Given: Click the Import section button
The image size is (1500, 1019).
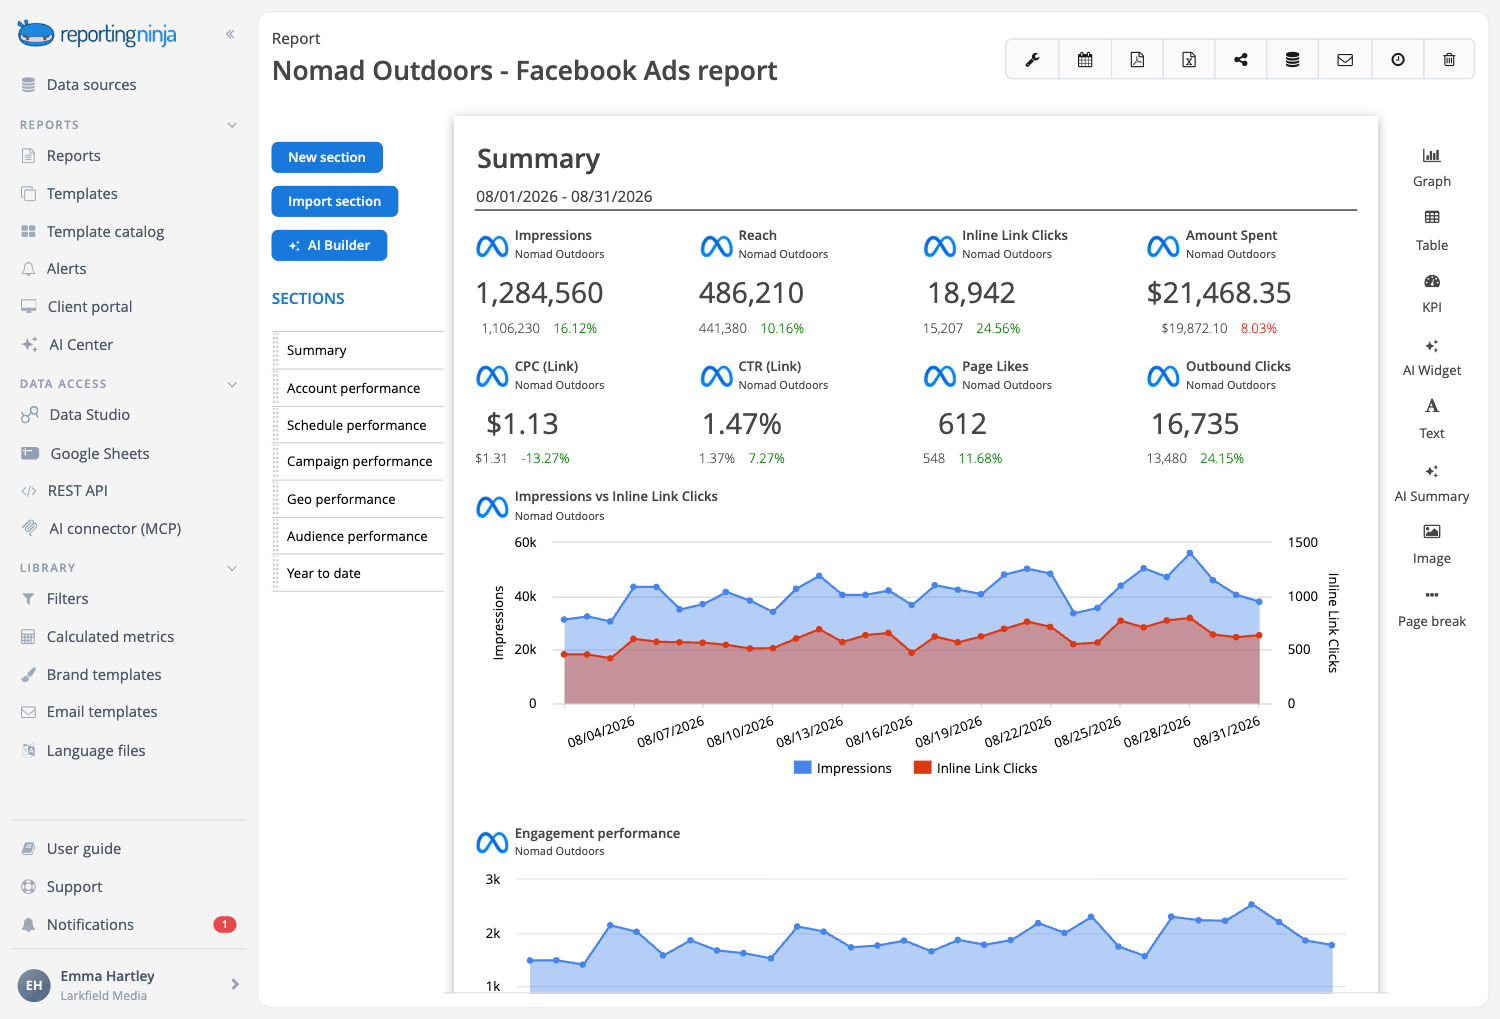Looking at the screenshot, I should tap(335, 201).
